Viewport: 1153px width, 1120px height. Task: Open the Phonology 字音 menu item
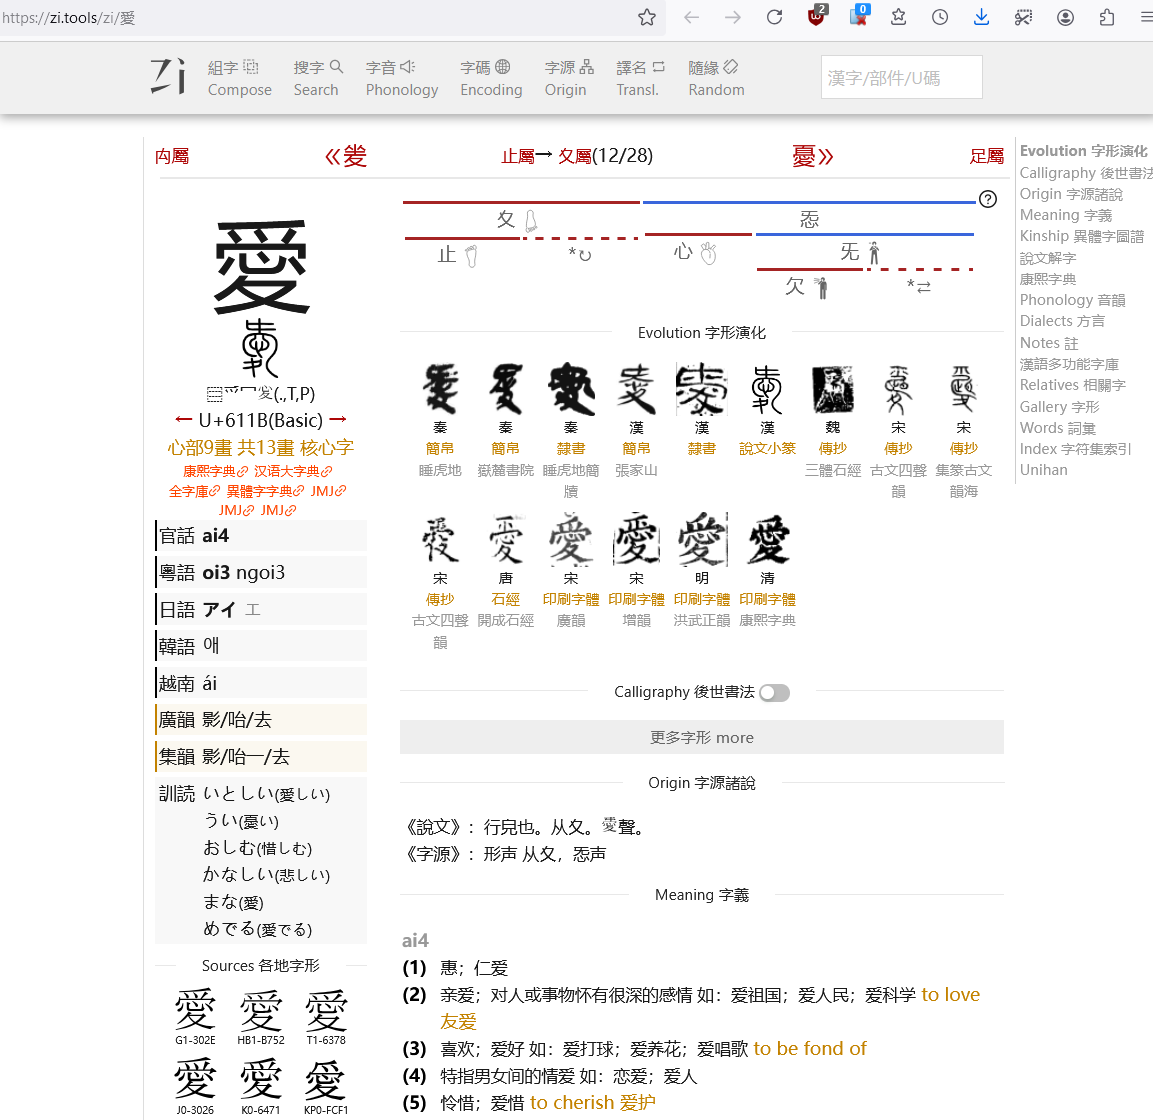click(401, 78)
